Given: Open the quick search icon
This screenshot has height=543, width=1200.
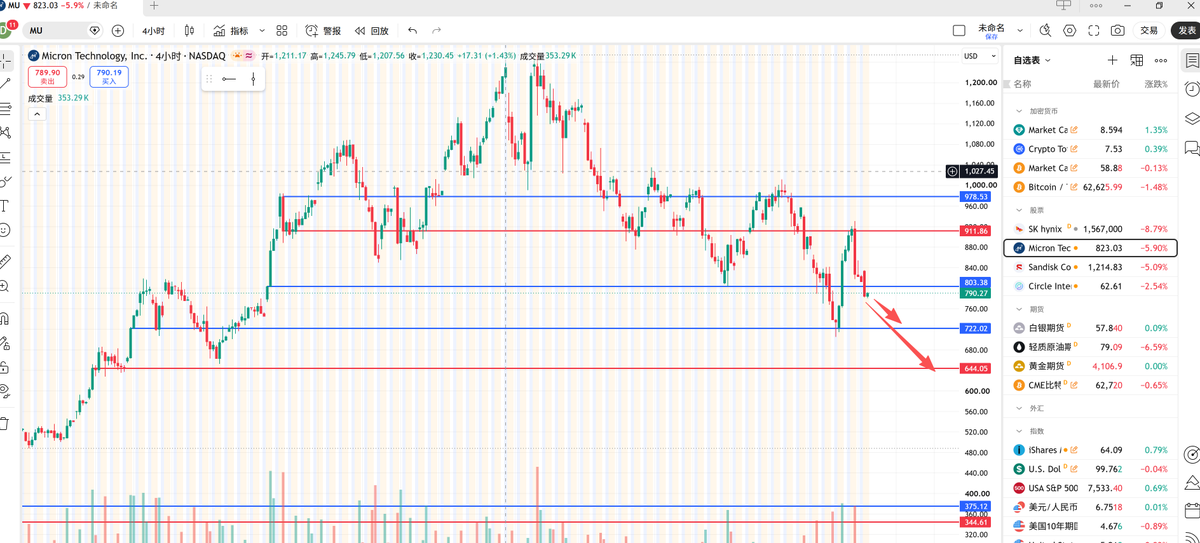Looking at the screenshot, I should click(1045, 31).
